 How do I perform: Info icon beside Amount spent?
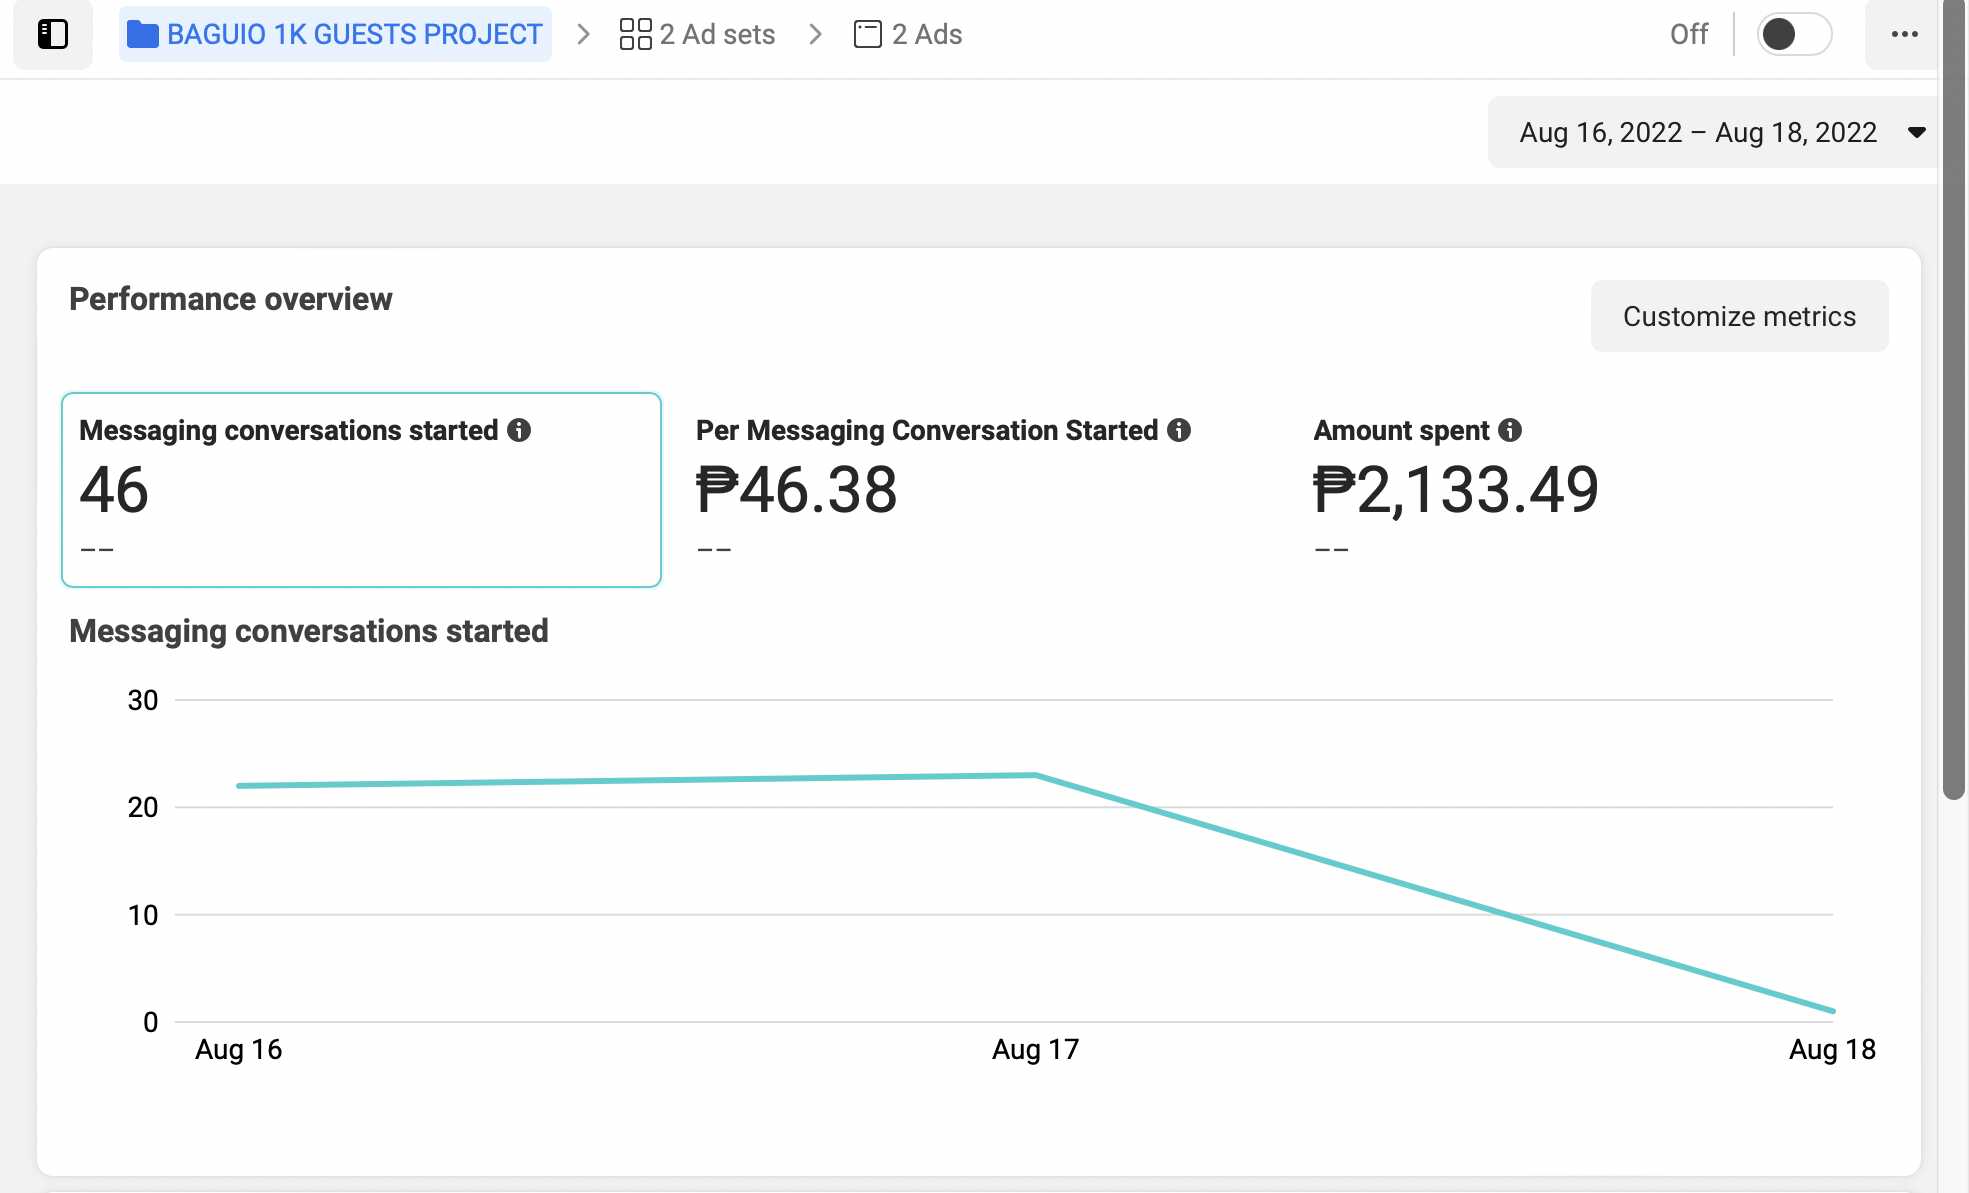(x=1510, y=430)
